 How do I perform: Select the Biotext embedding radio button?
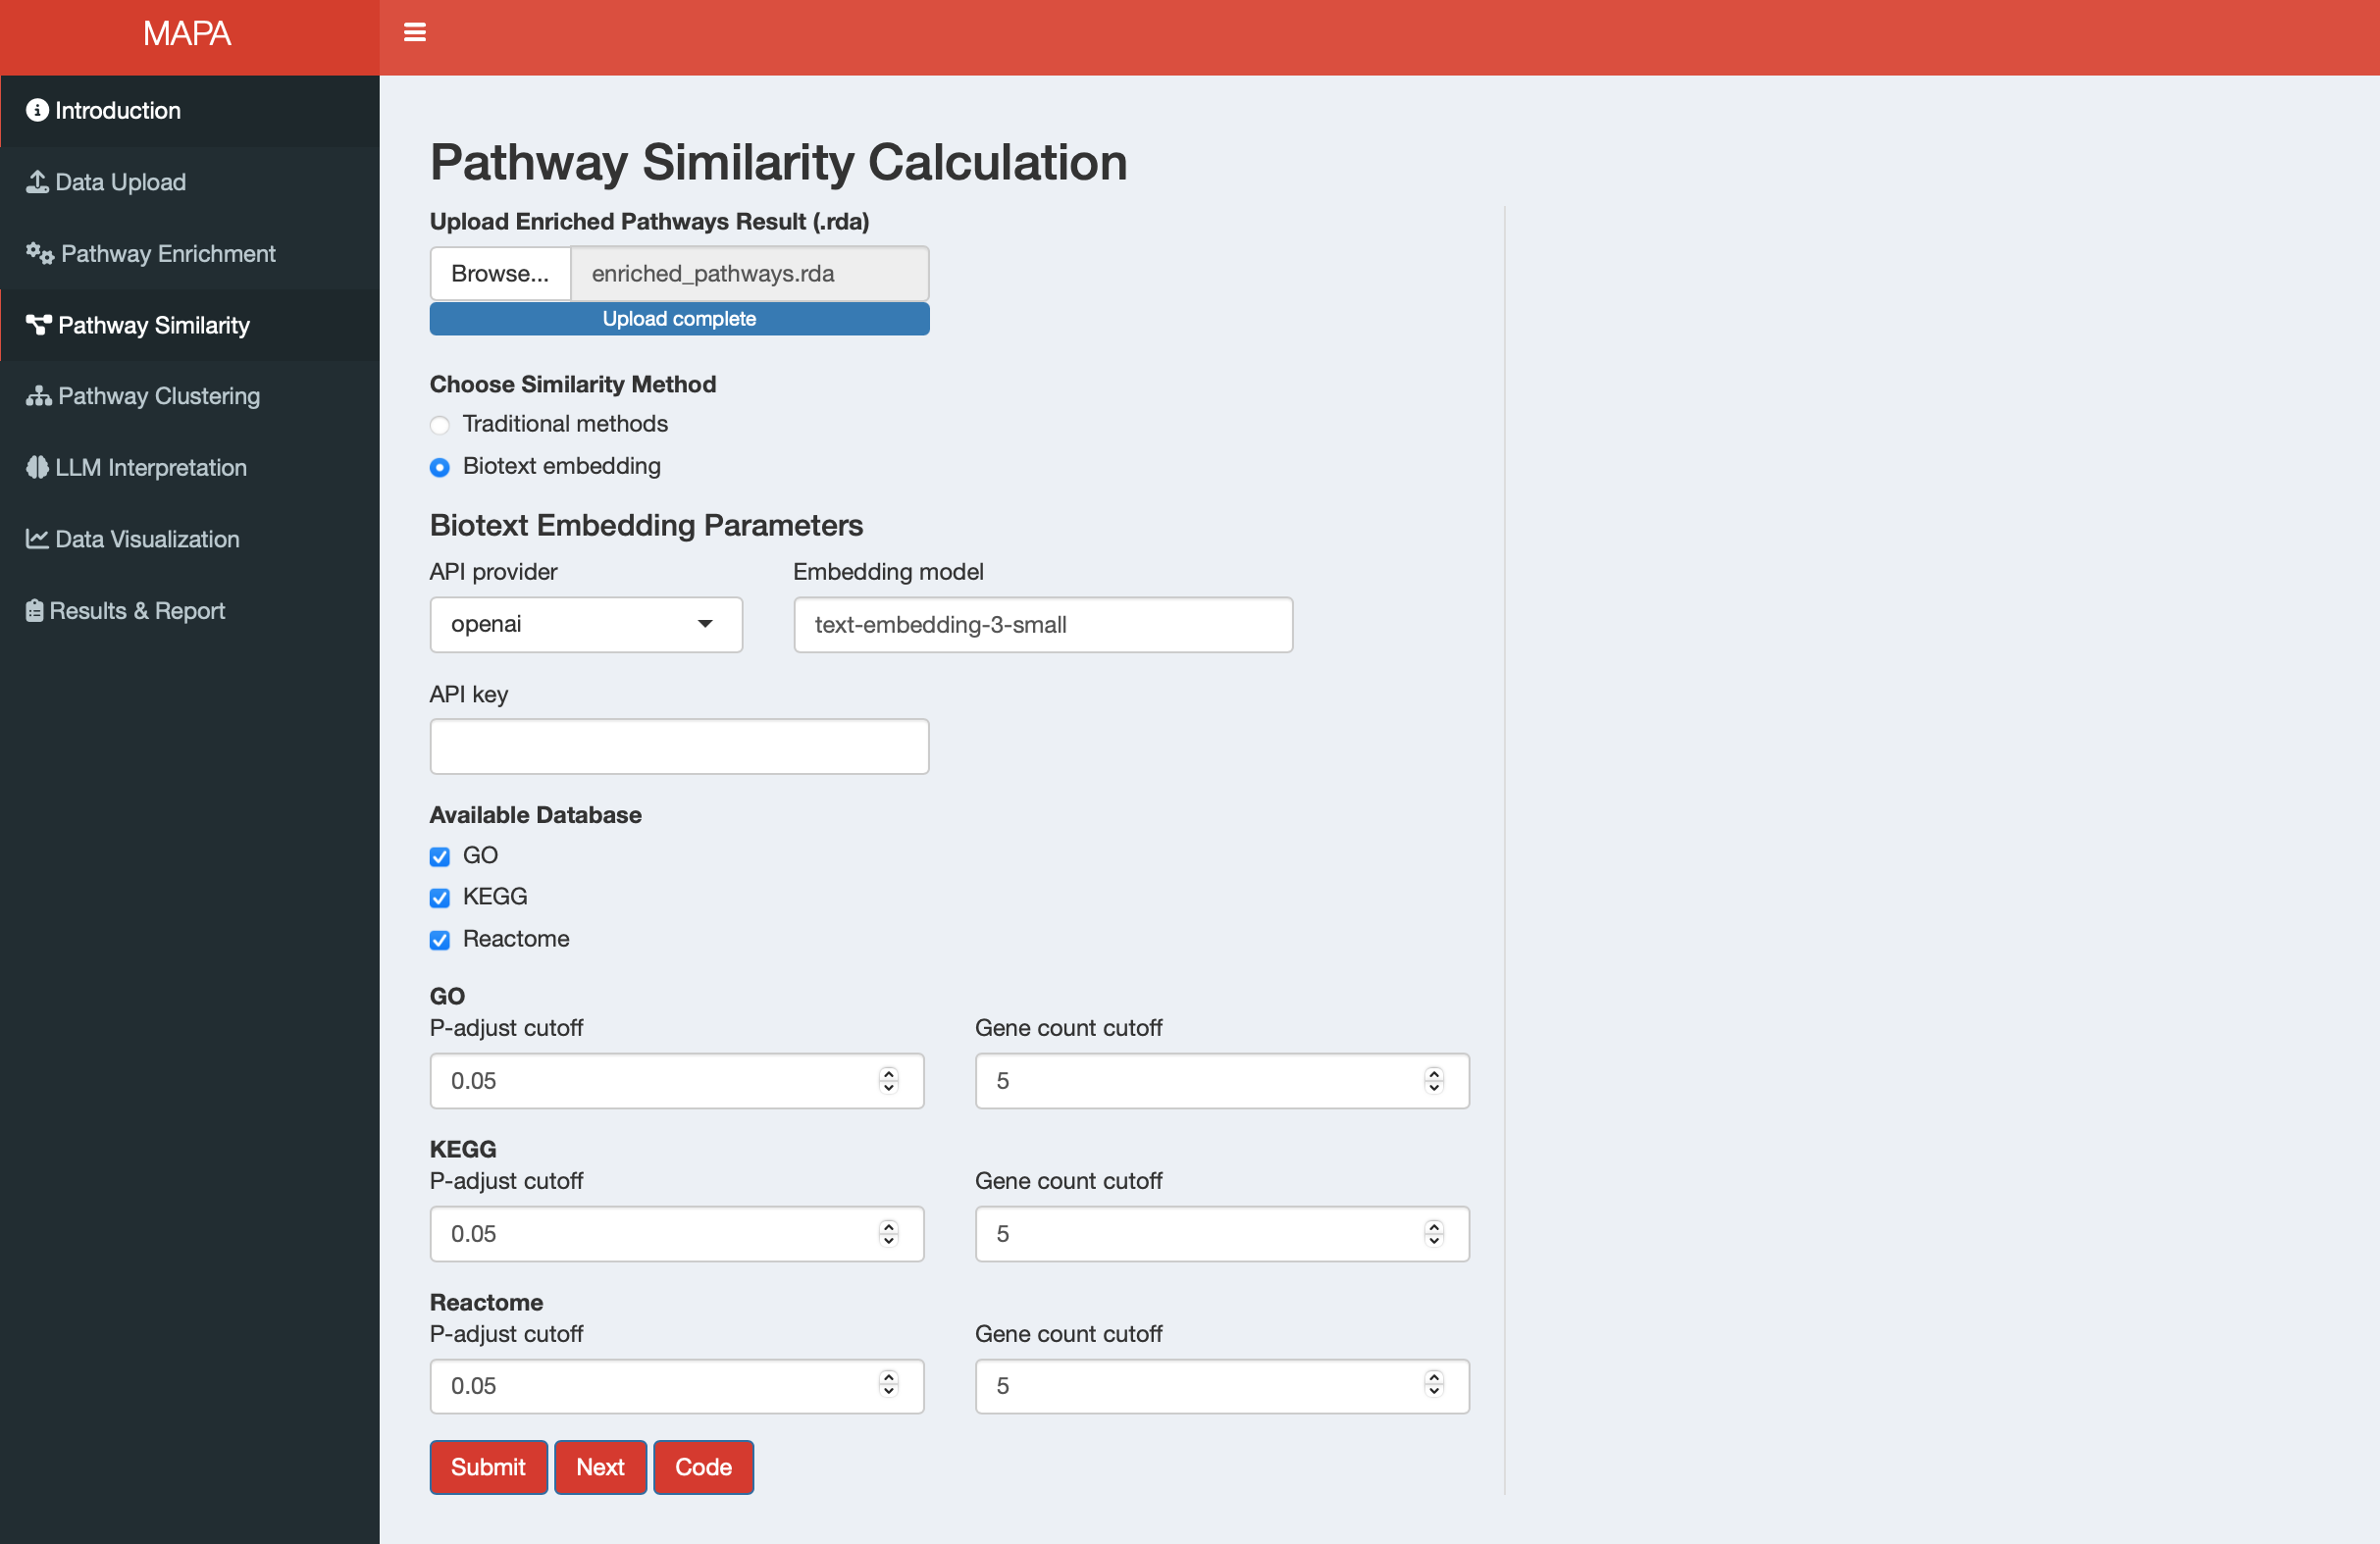tap(440, 467)
